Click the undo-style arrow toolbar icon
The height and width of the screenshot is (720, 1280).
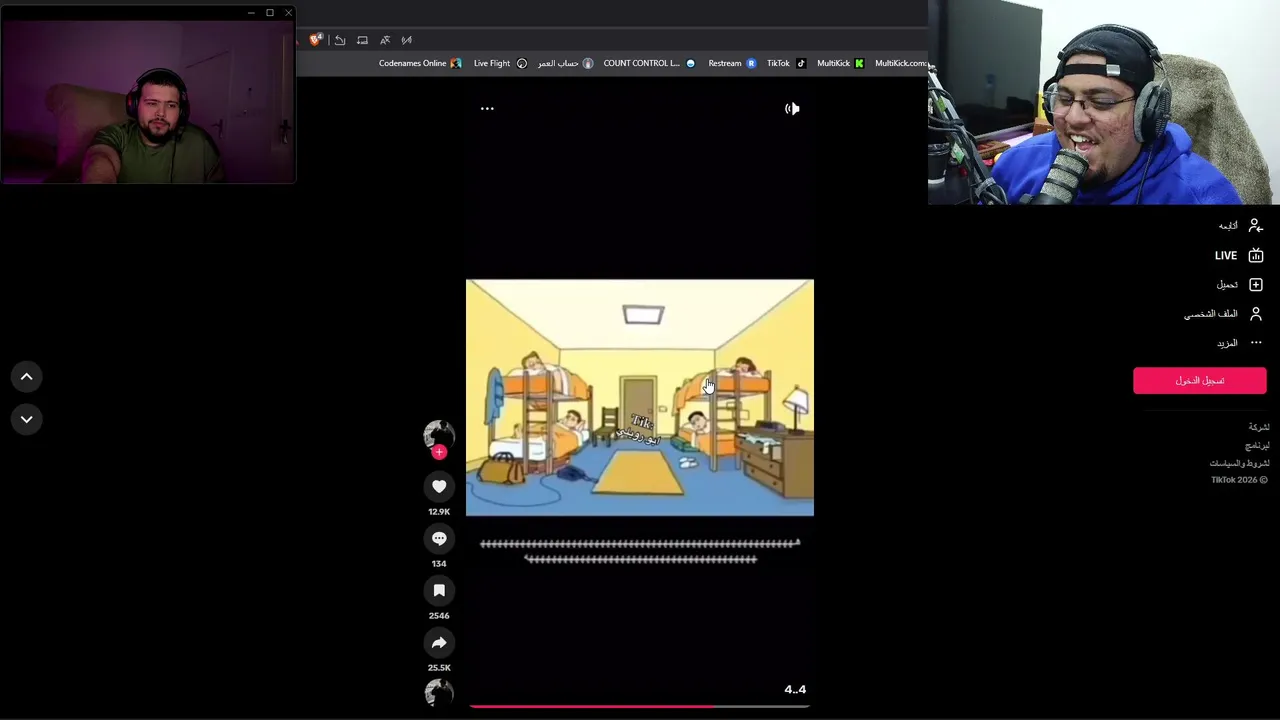tap(340, 40)
